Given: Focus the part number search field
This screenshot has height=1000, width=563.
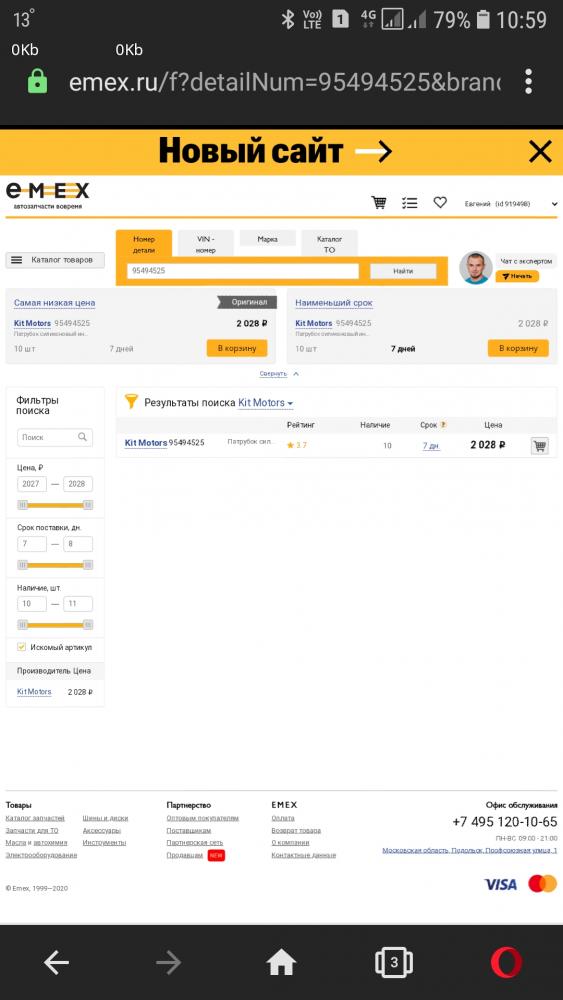Looking at the screenshot, I should pos(243,271).
